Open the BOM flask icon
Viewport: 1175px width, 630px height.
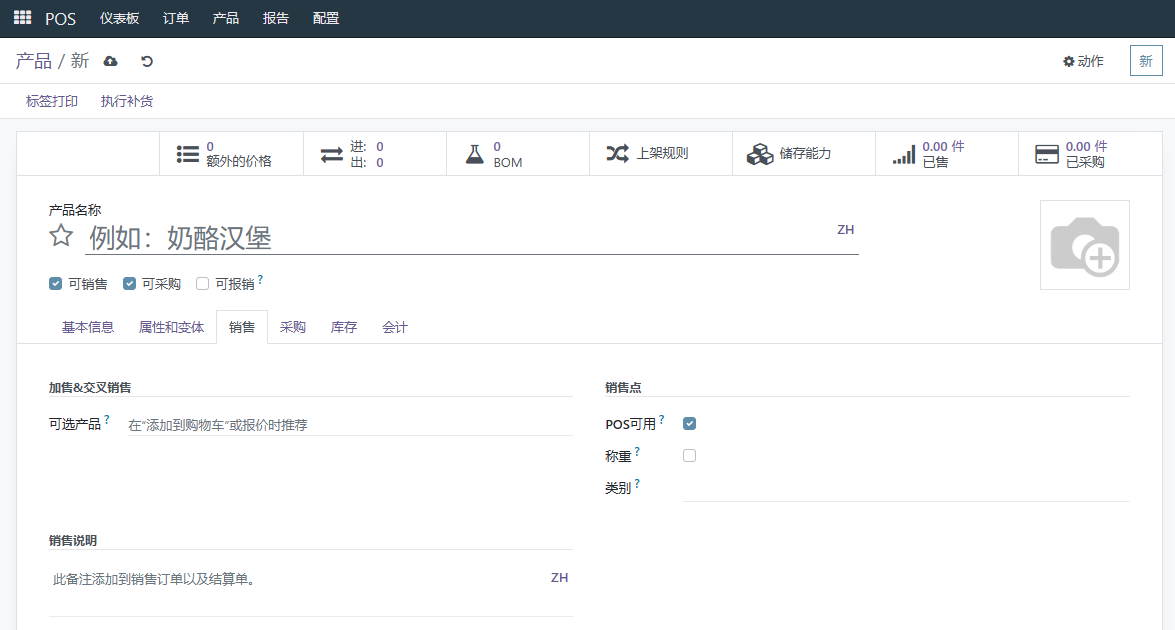tap(474, 154)
